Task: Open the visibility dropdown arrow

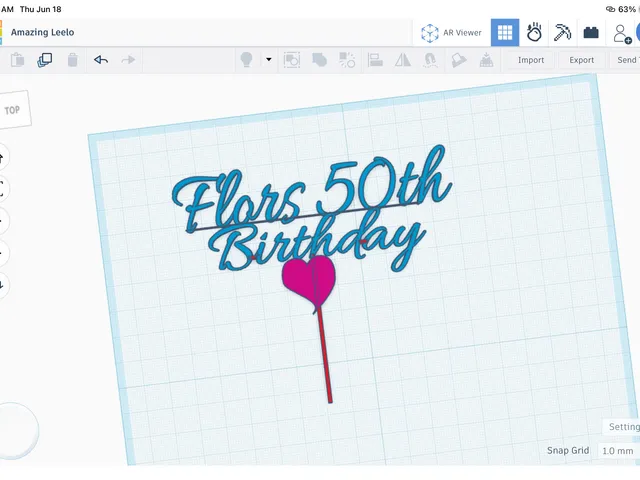Action: coord(269,60)
